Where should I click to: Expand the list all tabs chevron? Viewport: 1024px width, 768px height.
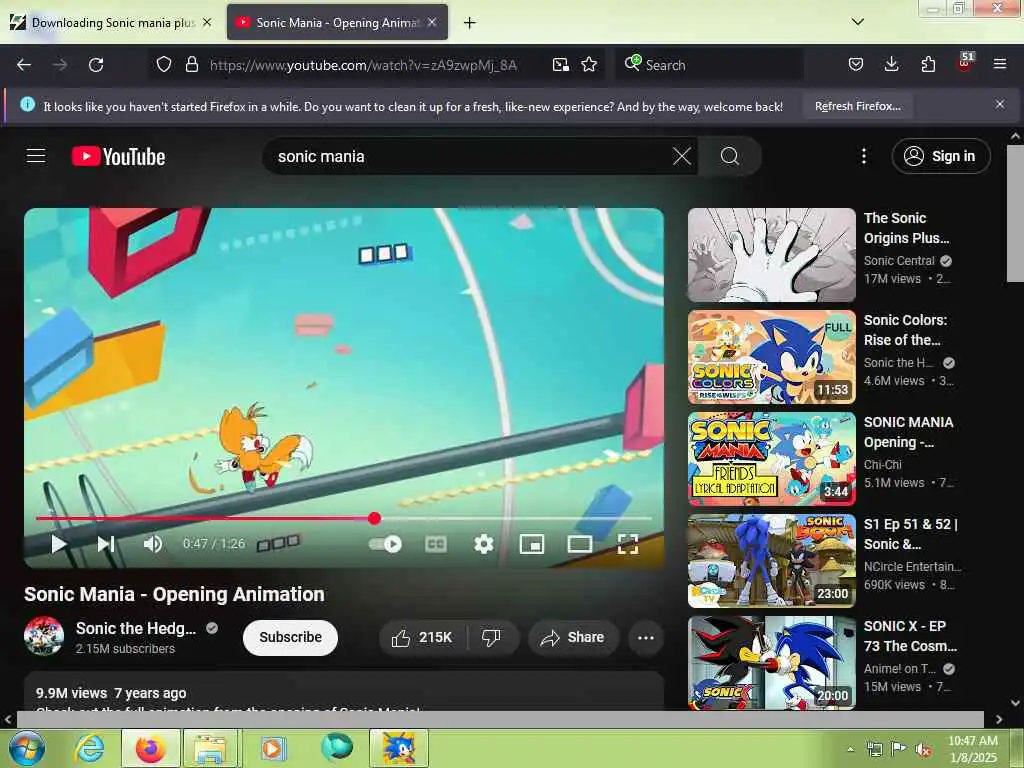(x=858, y=22)
